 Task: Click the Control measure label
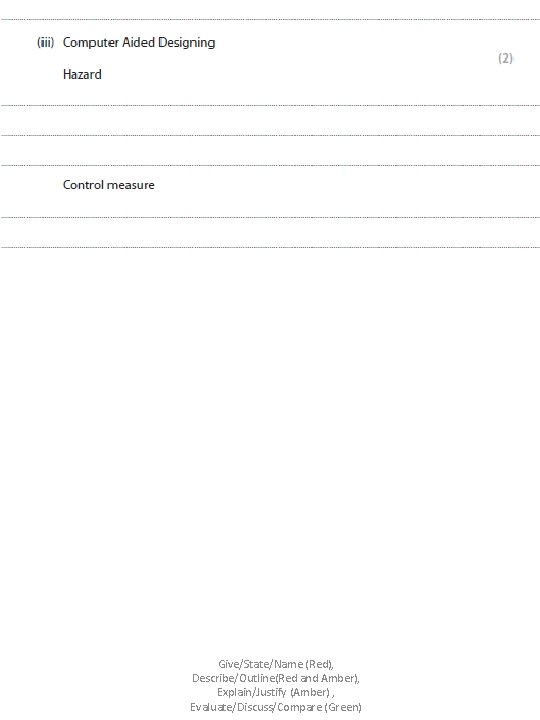(x=109, y=185)
